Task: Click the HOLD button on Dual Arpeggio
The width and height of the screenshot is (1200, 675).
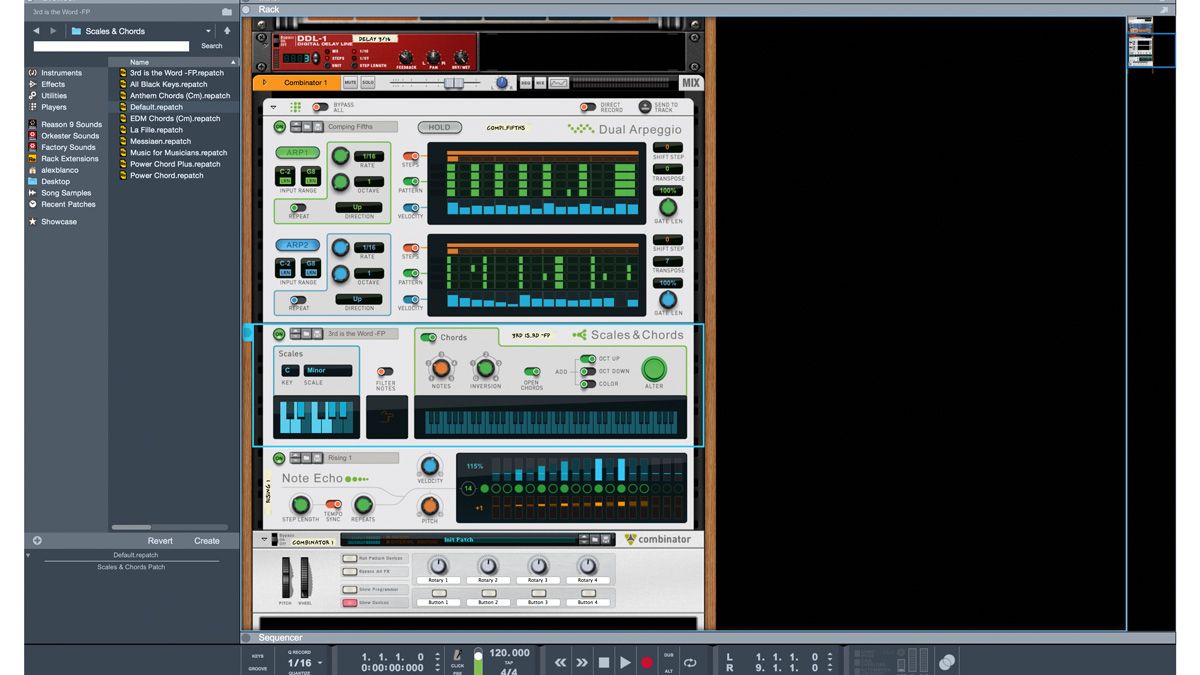Action: 440,127
